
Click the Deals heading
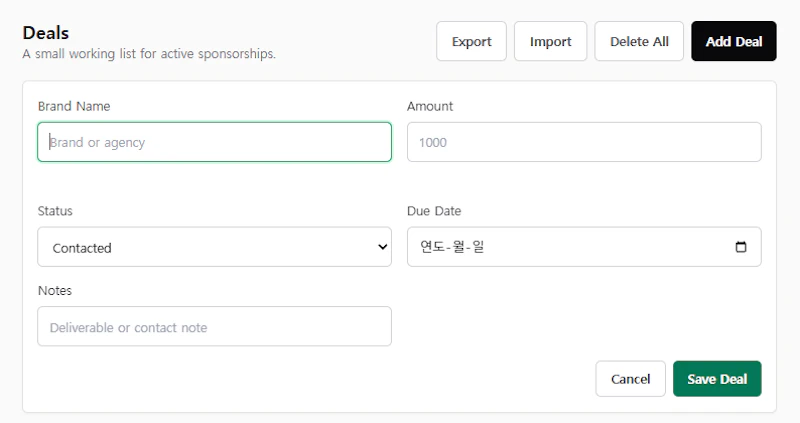point(46,33)
